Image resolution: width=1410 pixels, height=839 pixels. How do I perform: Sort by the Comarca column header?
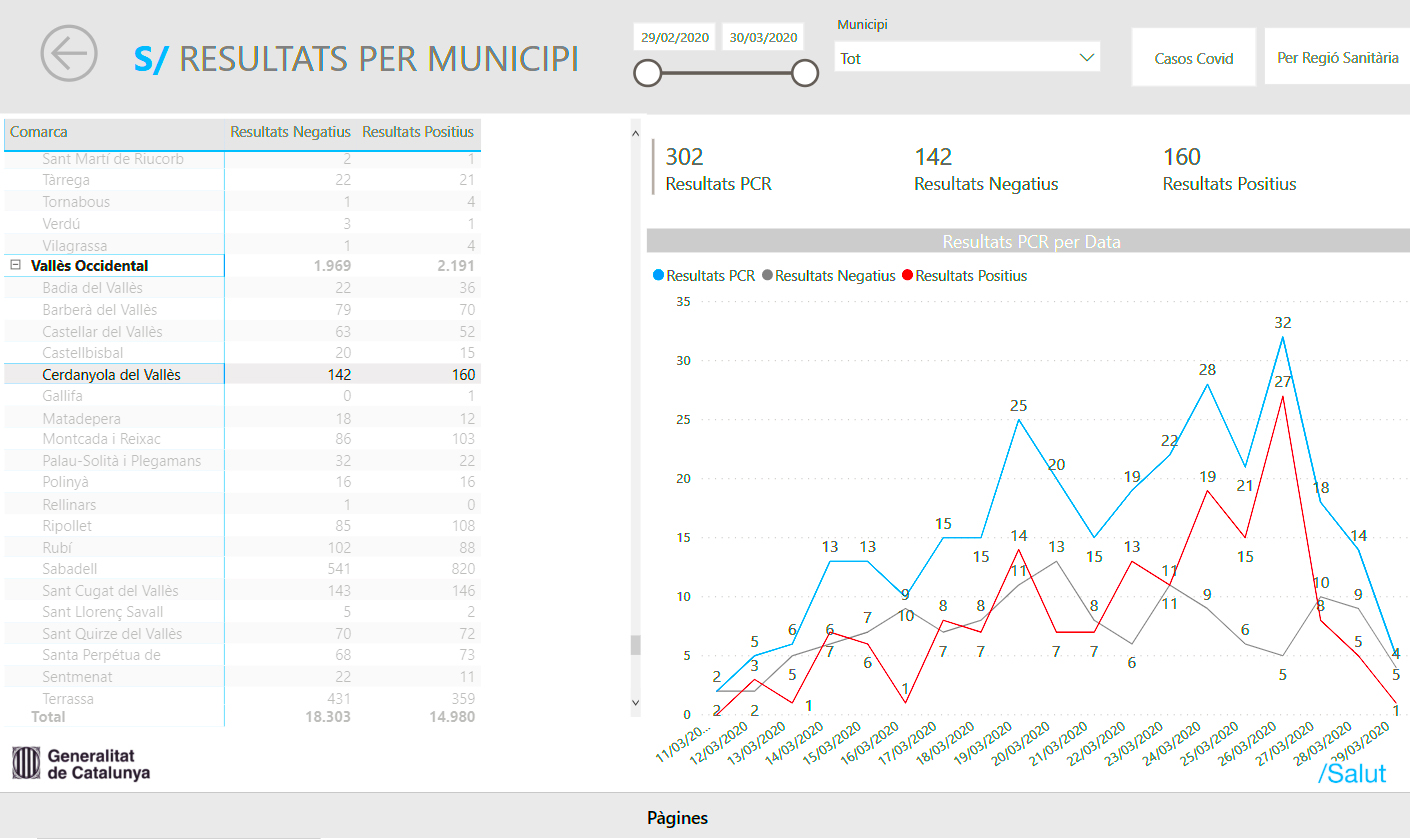pos(39,132)
